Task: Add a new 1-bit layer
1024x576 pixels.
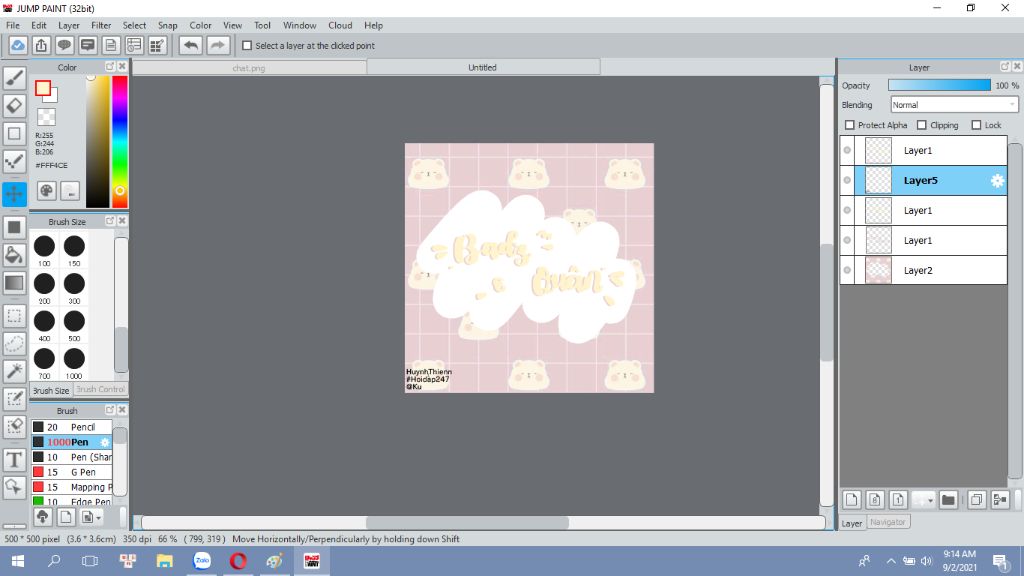Action: [x=898, y=500]
